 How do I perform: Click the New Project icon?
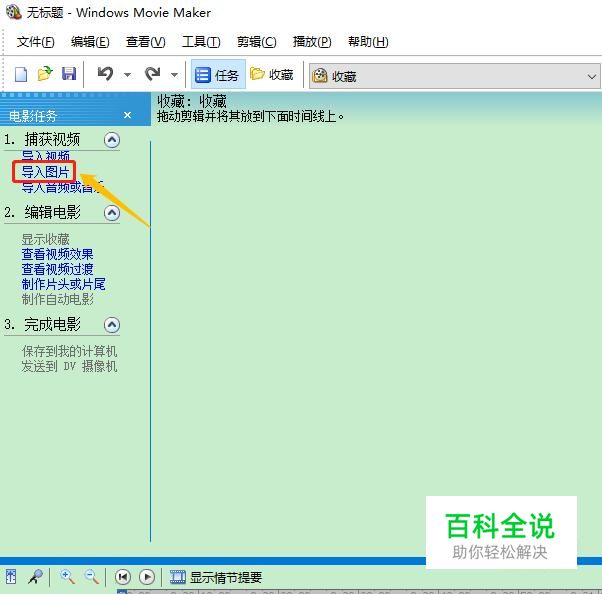pos(21,74)
